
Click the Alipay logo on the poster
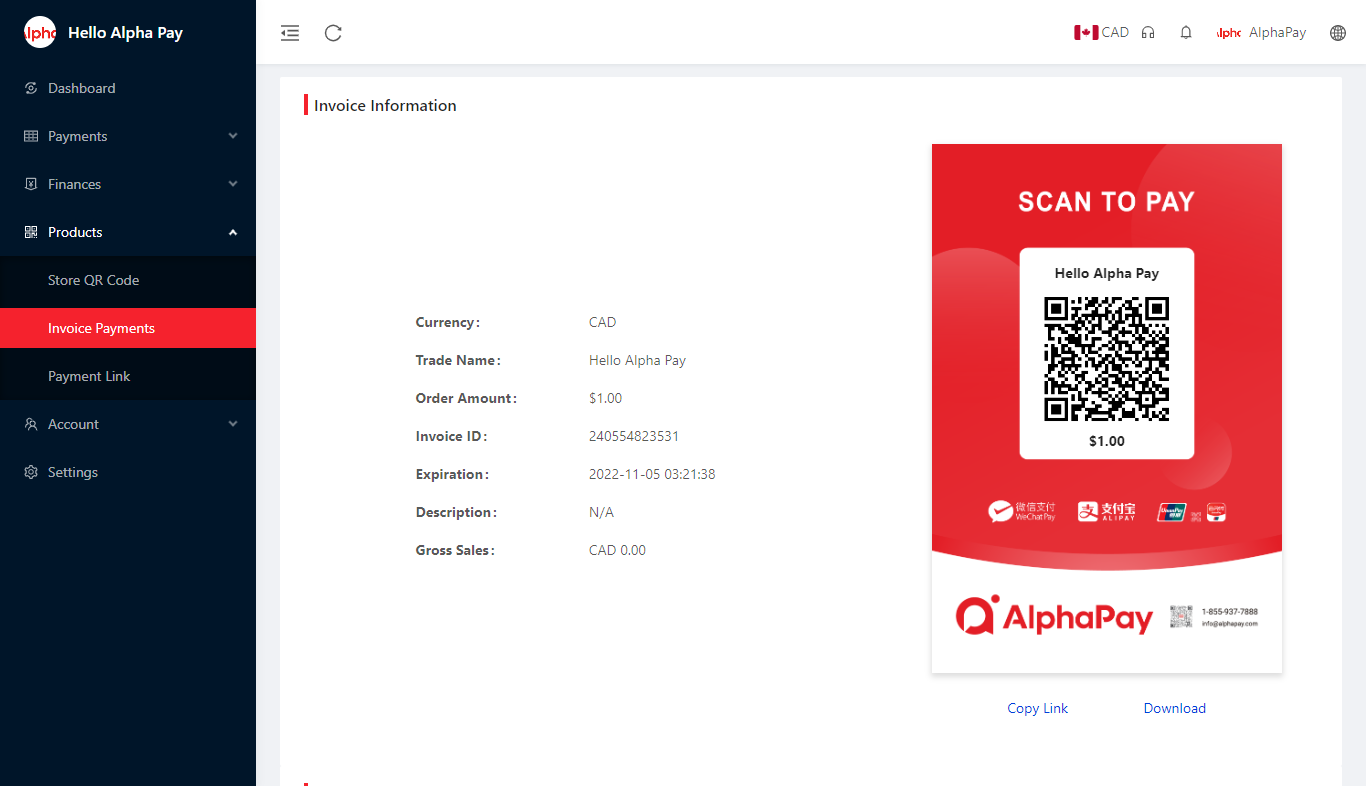[1107, 512]
